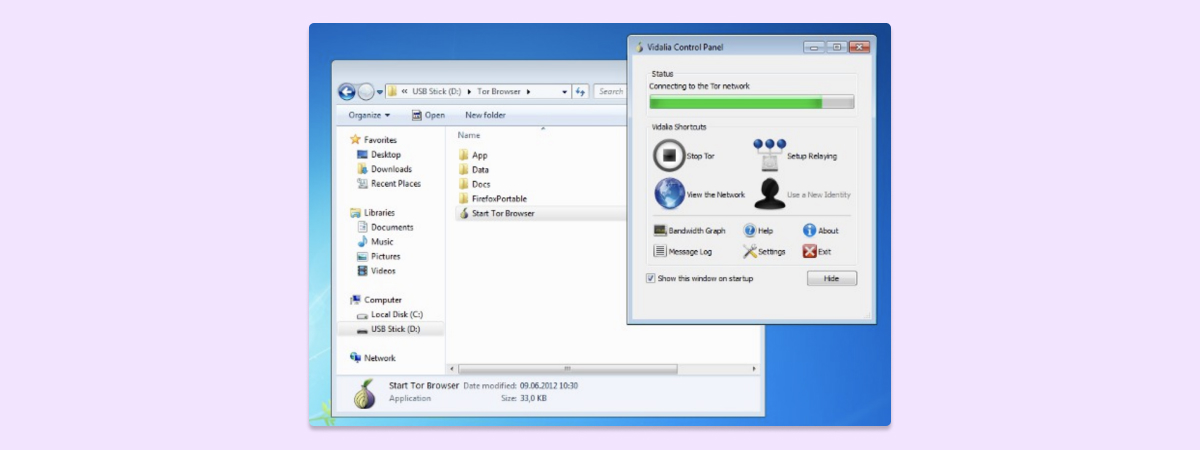
Task: Click the Stop Tor icon in Vidalia
Action: pyautogui.click(x=669, y=156)
